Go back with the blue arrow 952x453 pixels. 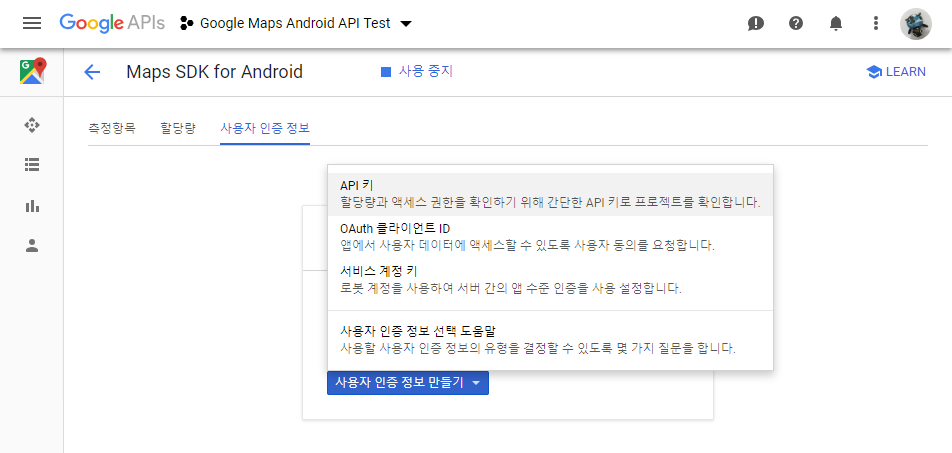pyautogui.click(x=92, y=72)
